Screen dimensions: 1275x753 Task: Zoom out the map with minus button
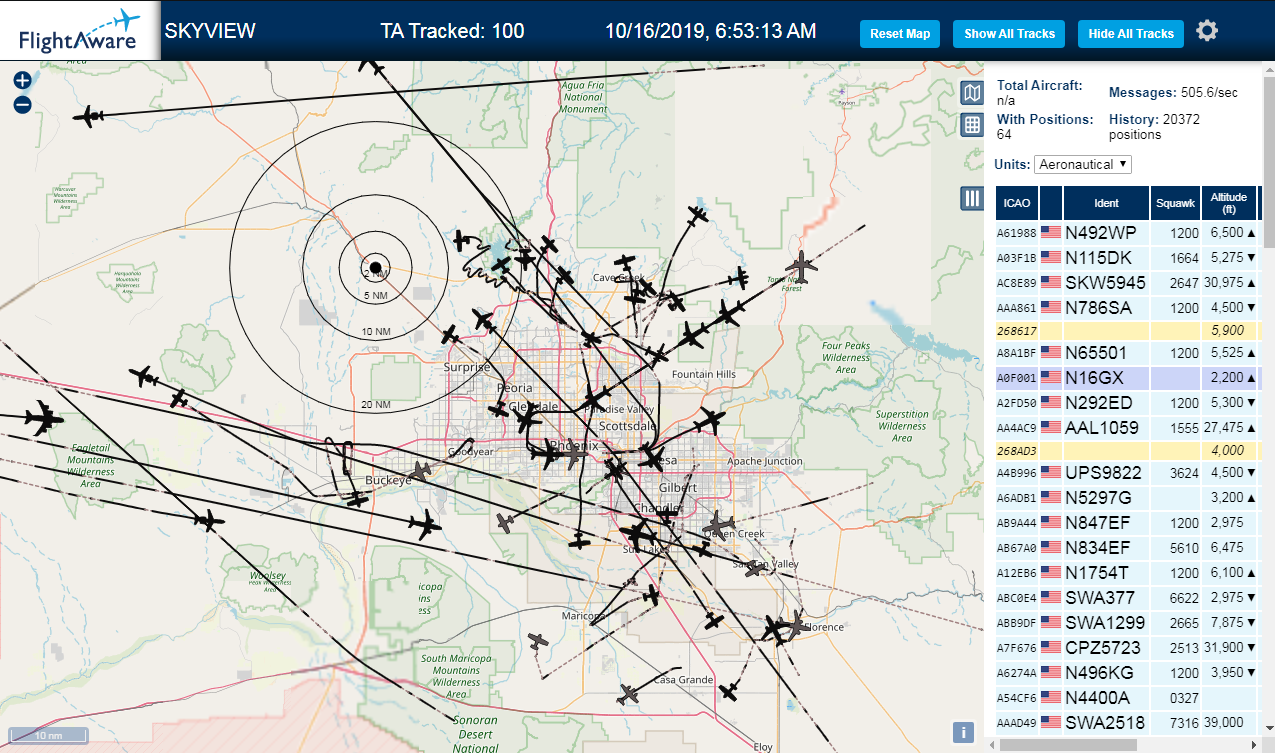pos(23,104)
